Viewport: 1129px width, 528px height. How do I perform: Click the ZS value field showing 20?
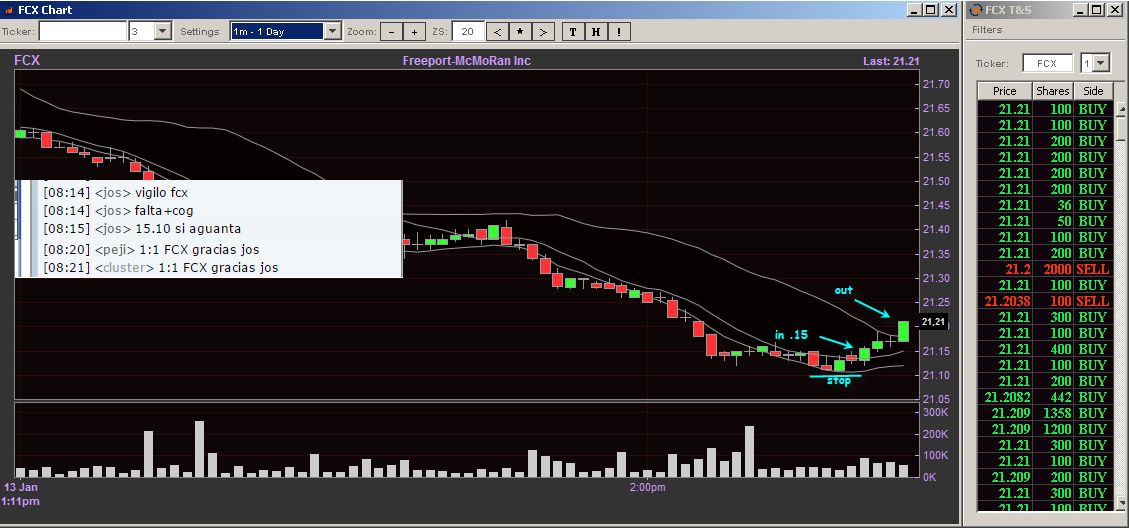click(x=468, y=32)
